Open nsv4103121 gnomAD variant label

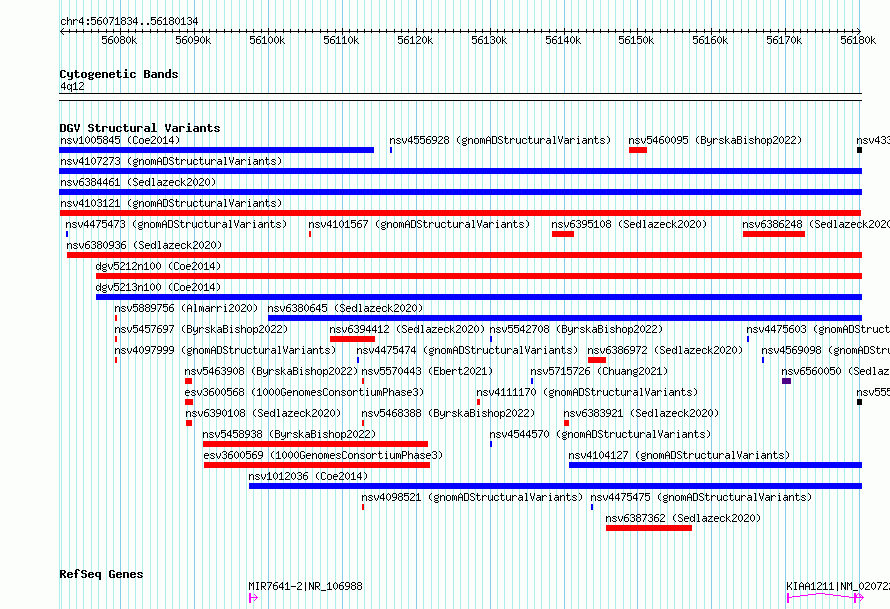[171, 203]
